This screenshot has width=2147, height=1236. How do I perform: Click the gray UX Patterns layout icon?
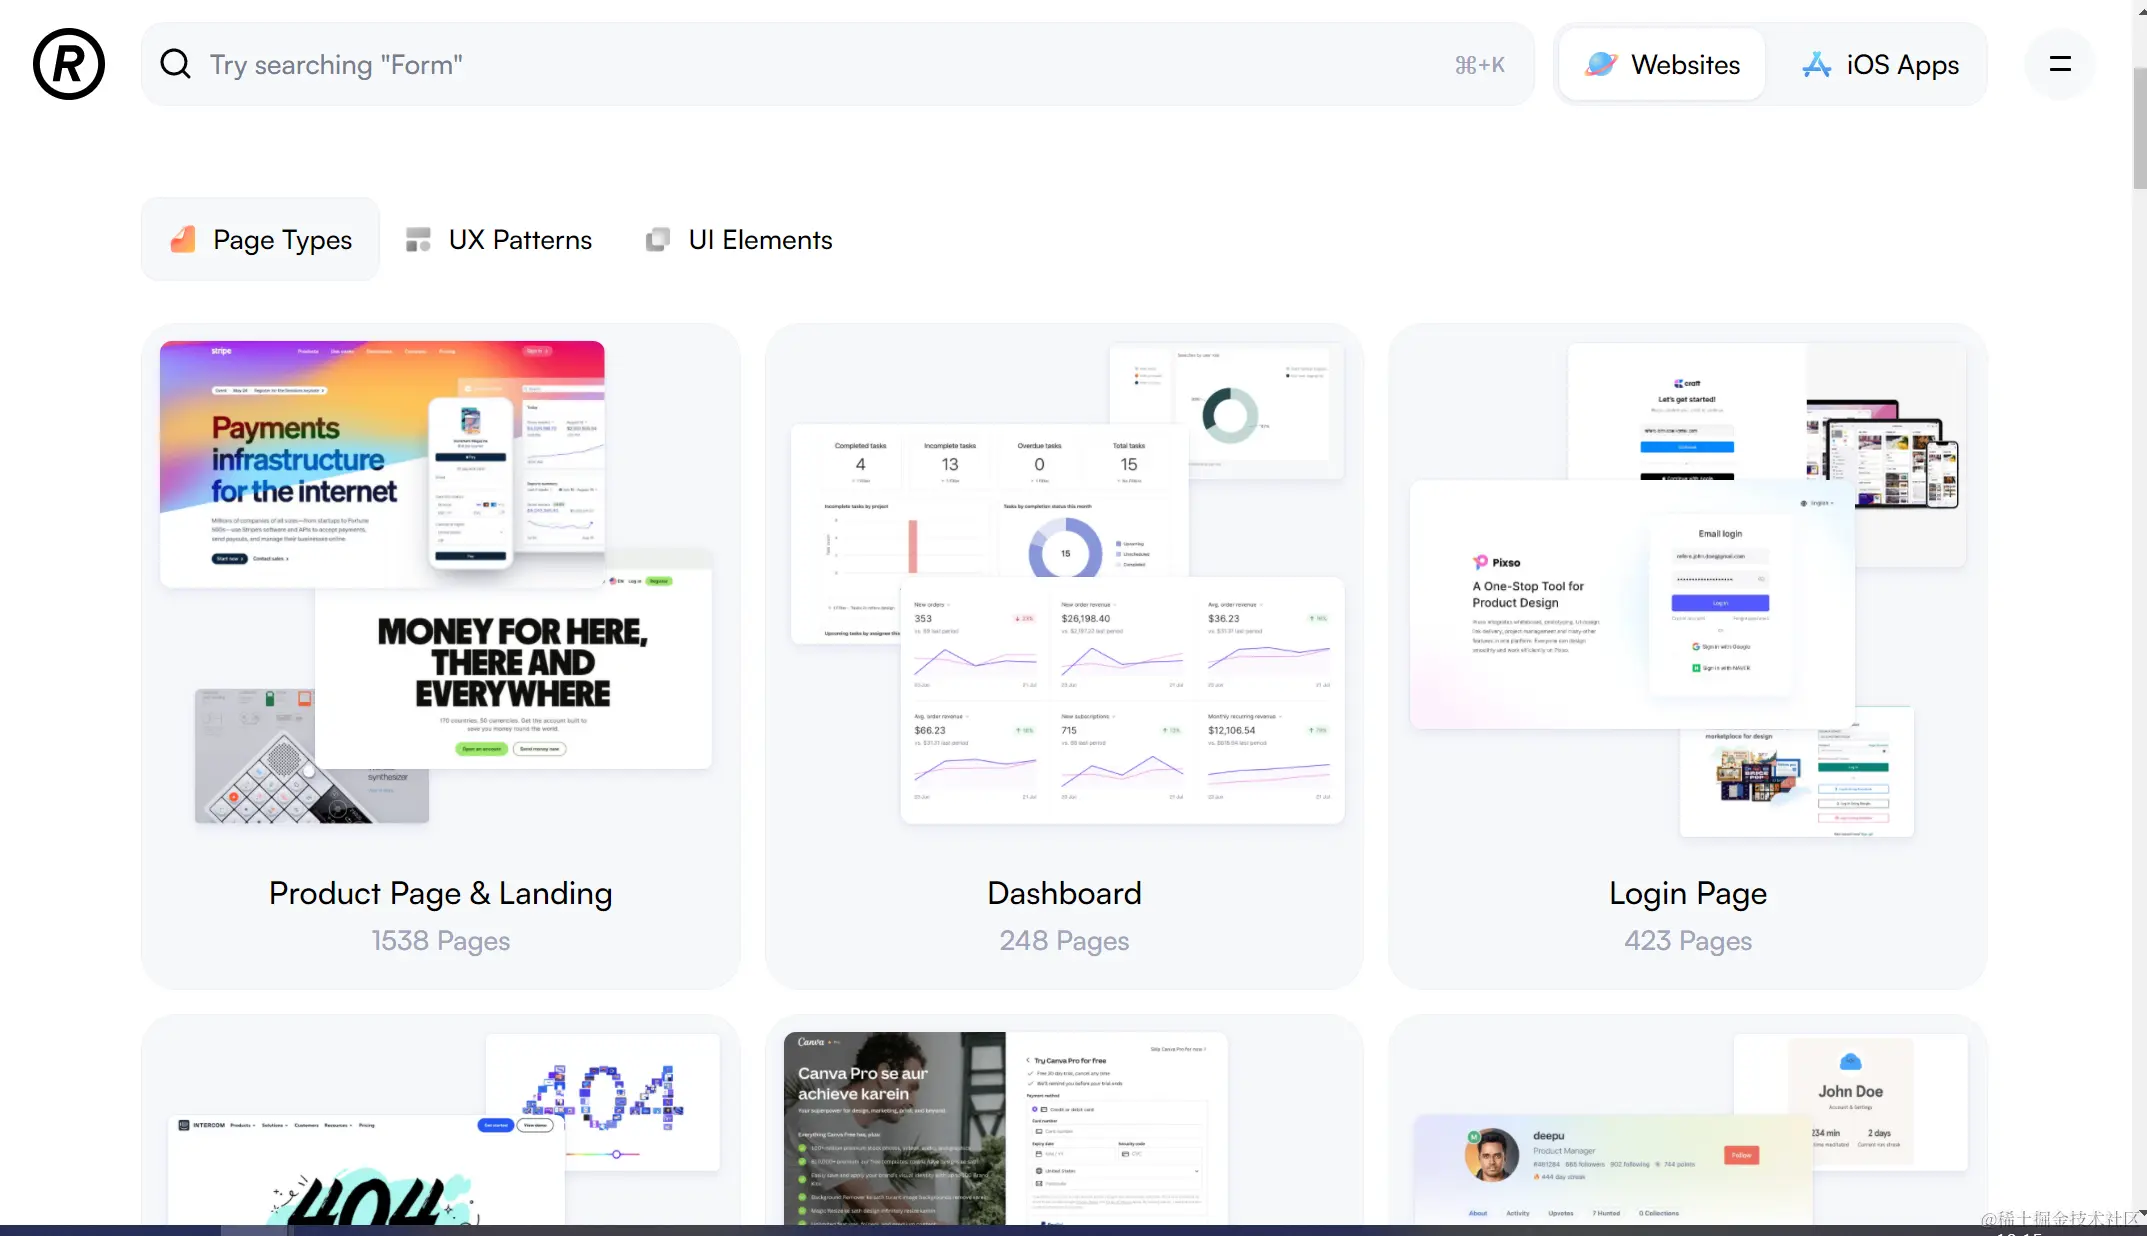(x=418, y=240)
